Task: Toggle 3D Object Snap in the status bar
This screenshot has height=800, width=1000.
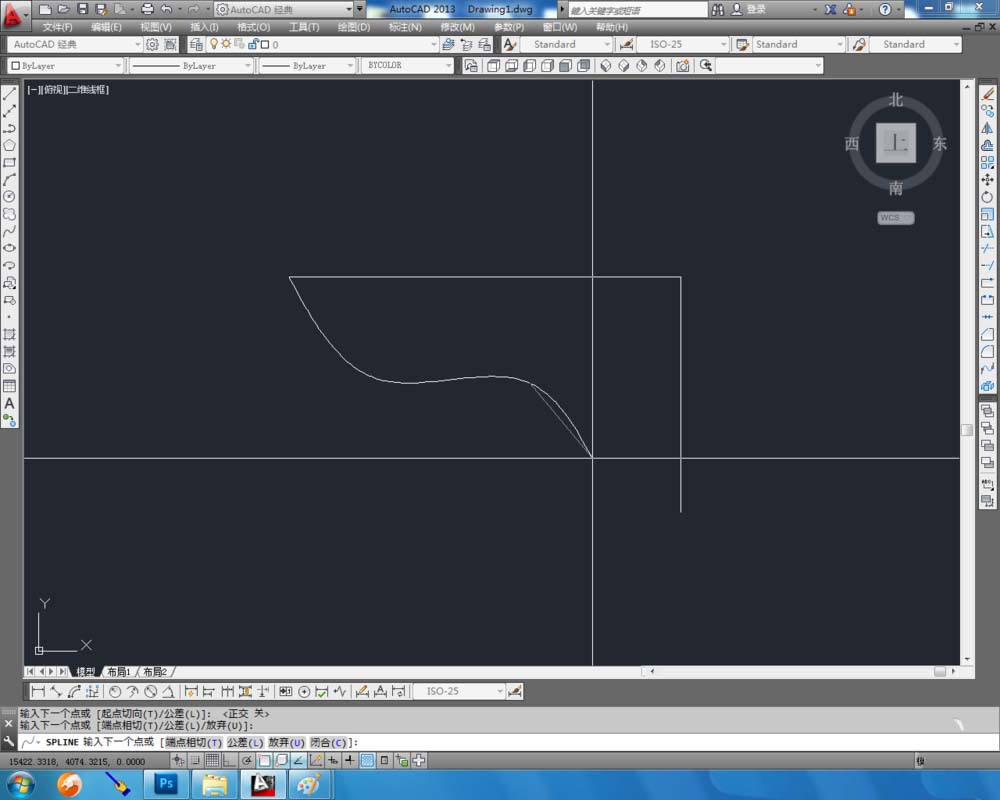Action: pos(281,760)
